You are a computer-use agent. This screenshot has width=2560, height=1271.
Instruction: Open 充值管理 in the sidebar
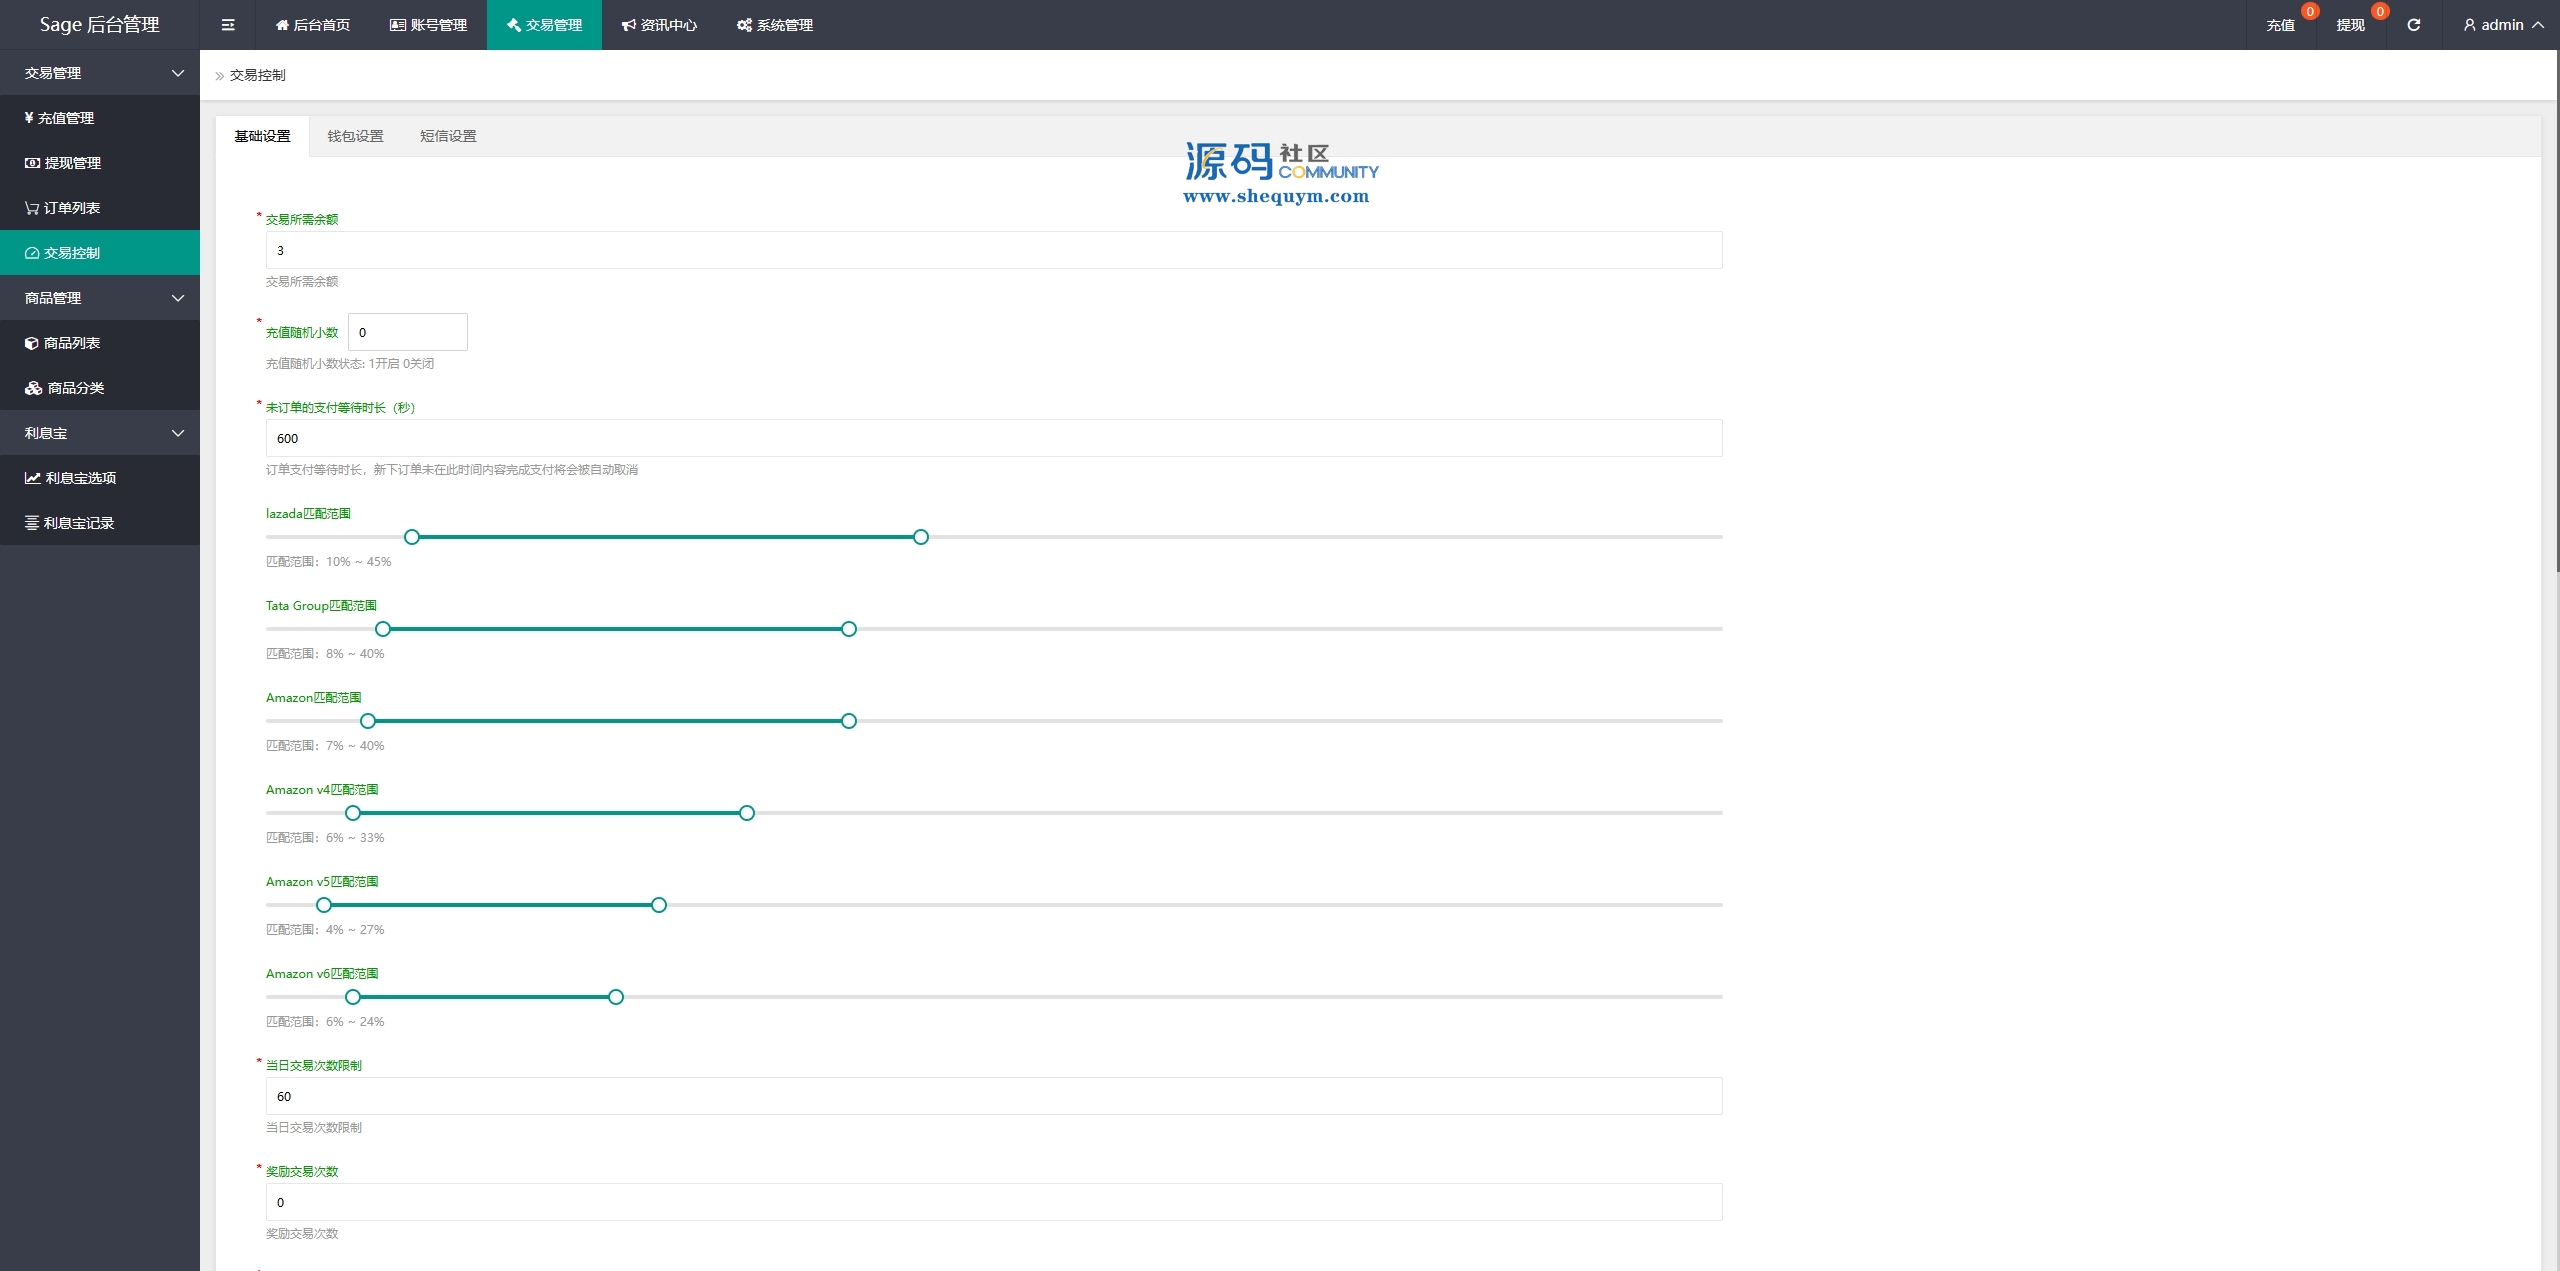click(x=65, y=118)
